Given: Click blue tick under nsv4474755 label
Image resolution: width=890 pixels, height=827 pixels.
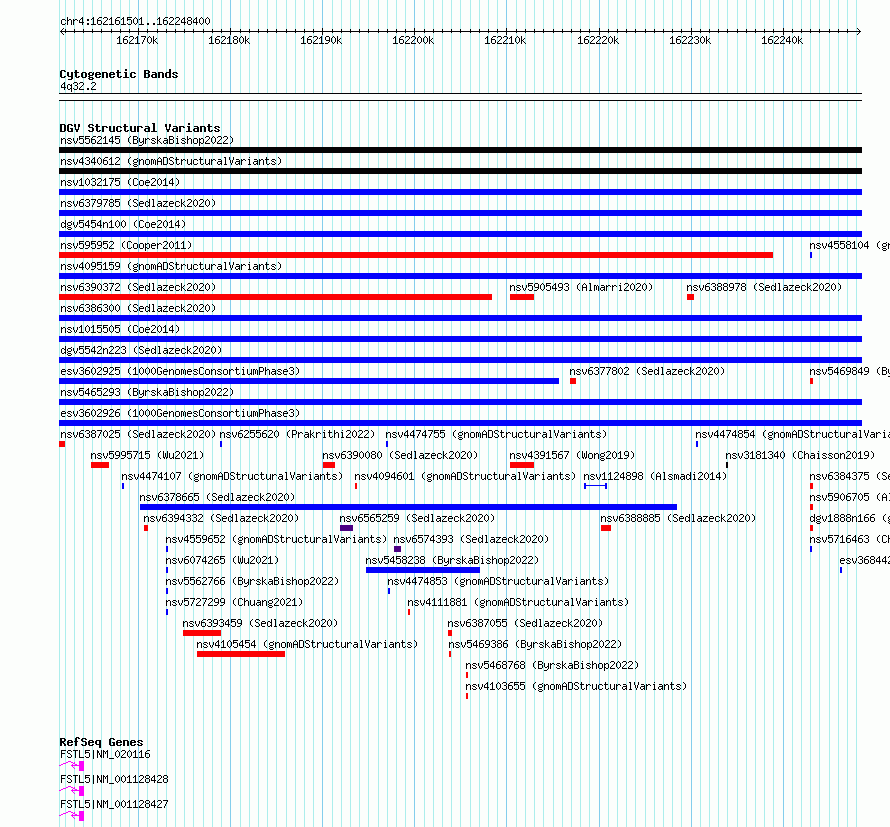Looking at the screenshot, I should [387, 444].
